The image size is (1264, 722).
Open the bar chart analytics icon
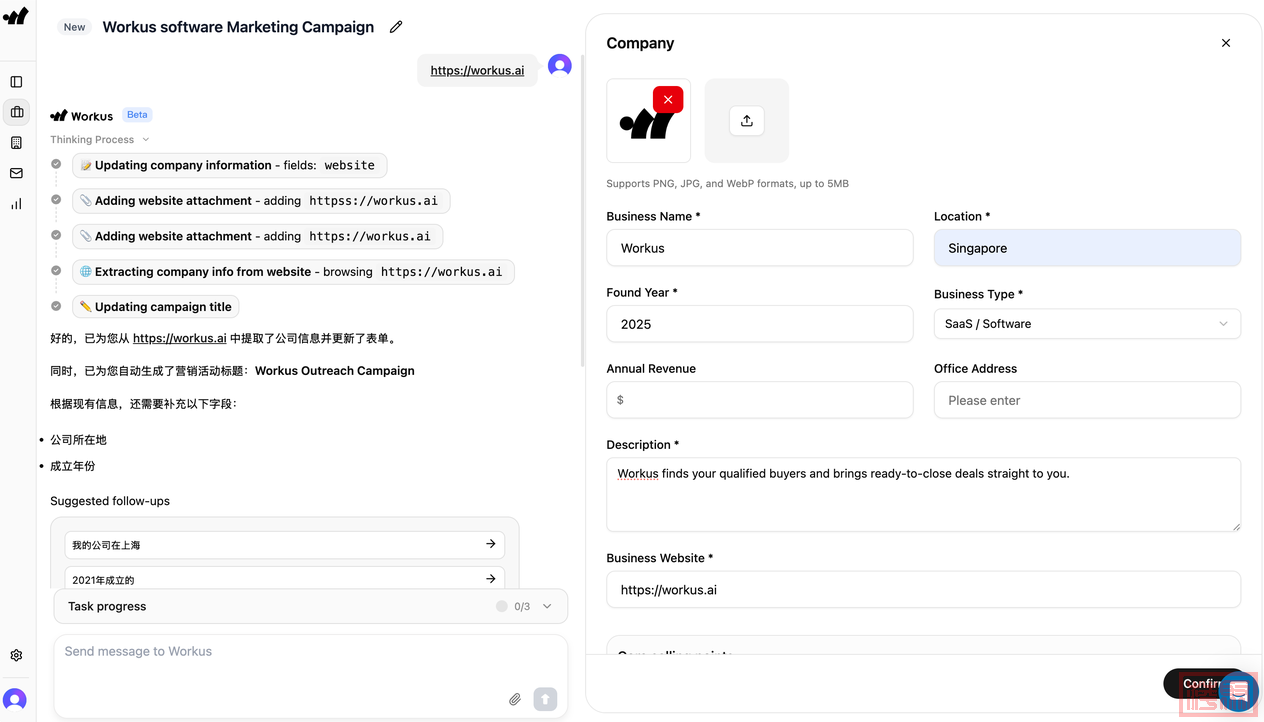pos(16,204)
